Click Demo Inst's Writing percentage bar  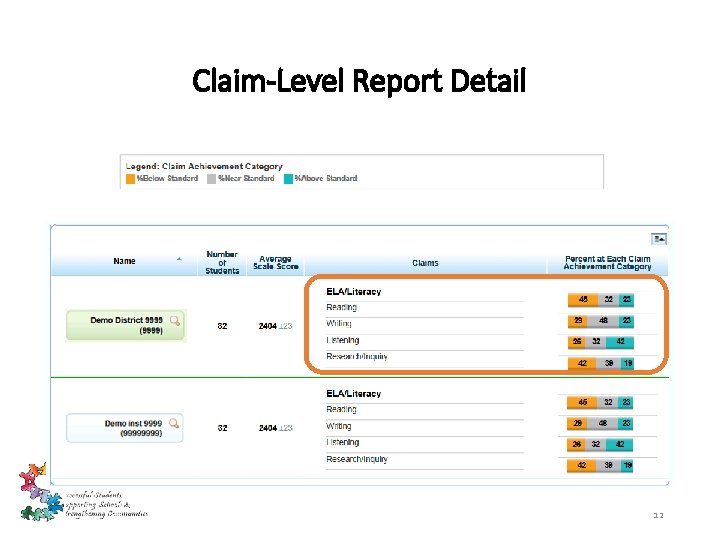(x=600, y=423)
